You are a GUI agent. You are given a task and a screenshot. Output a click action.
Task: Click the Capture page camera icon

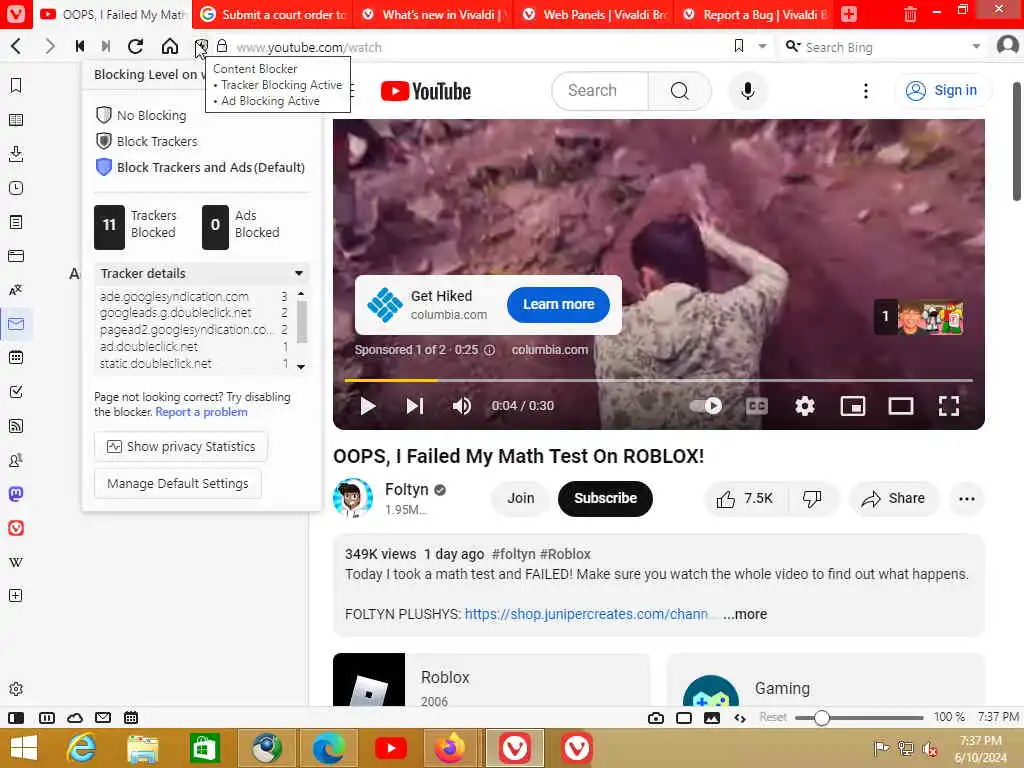656,718
